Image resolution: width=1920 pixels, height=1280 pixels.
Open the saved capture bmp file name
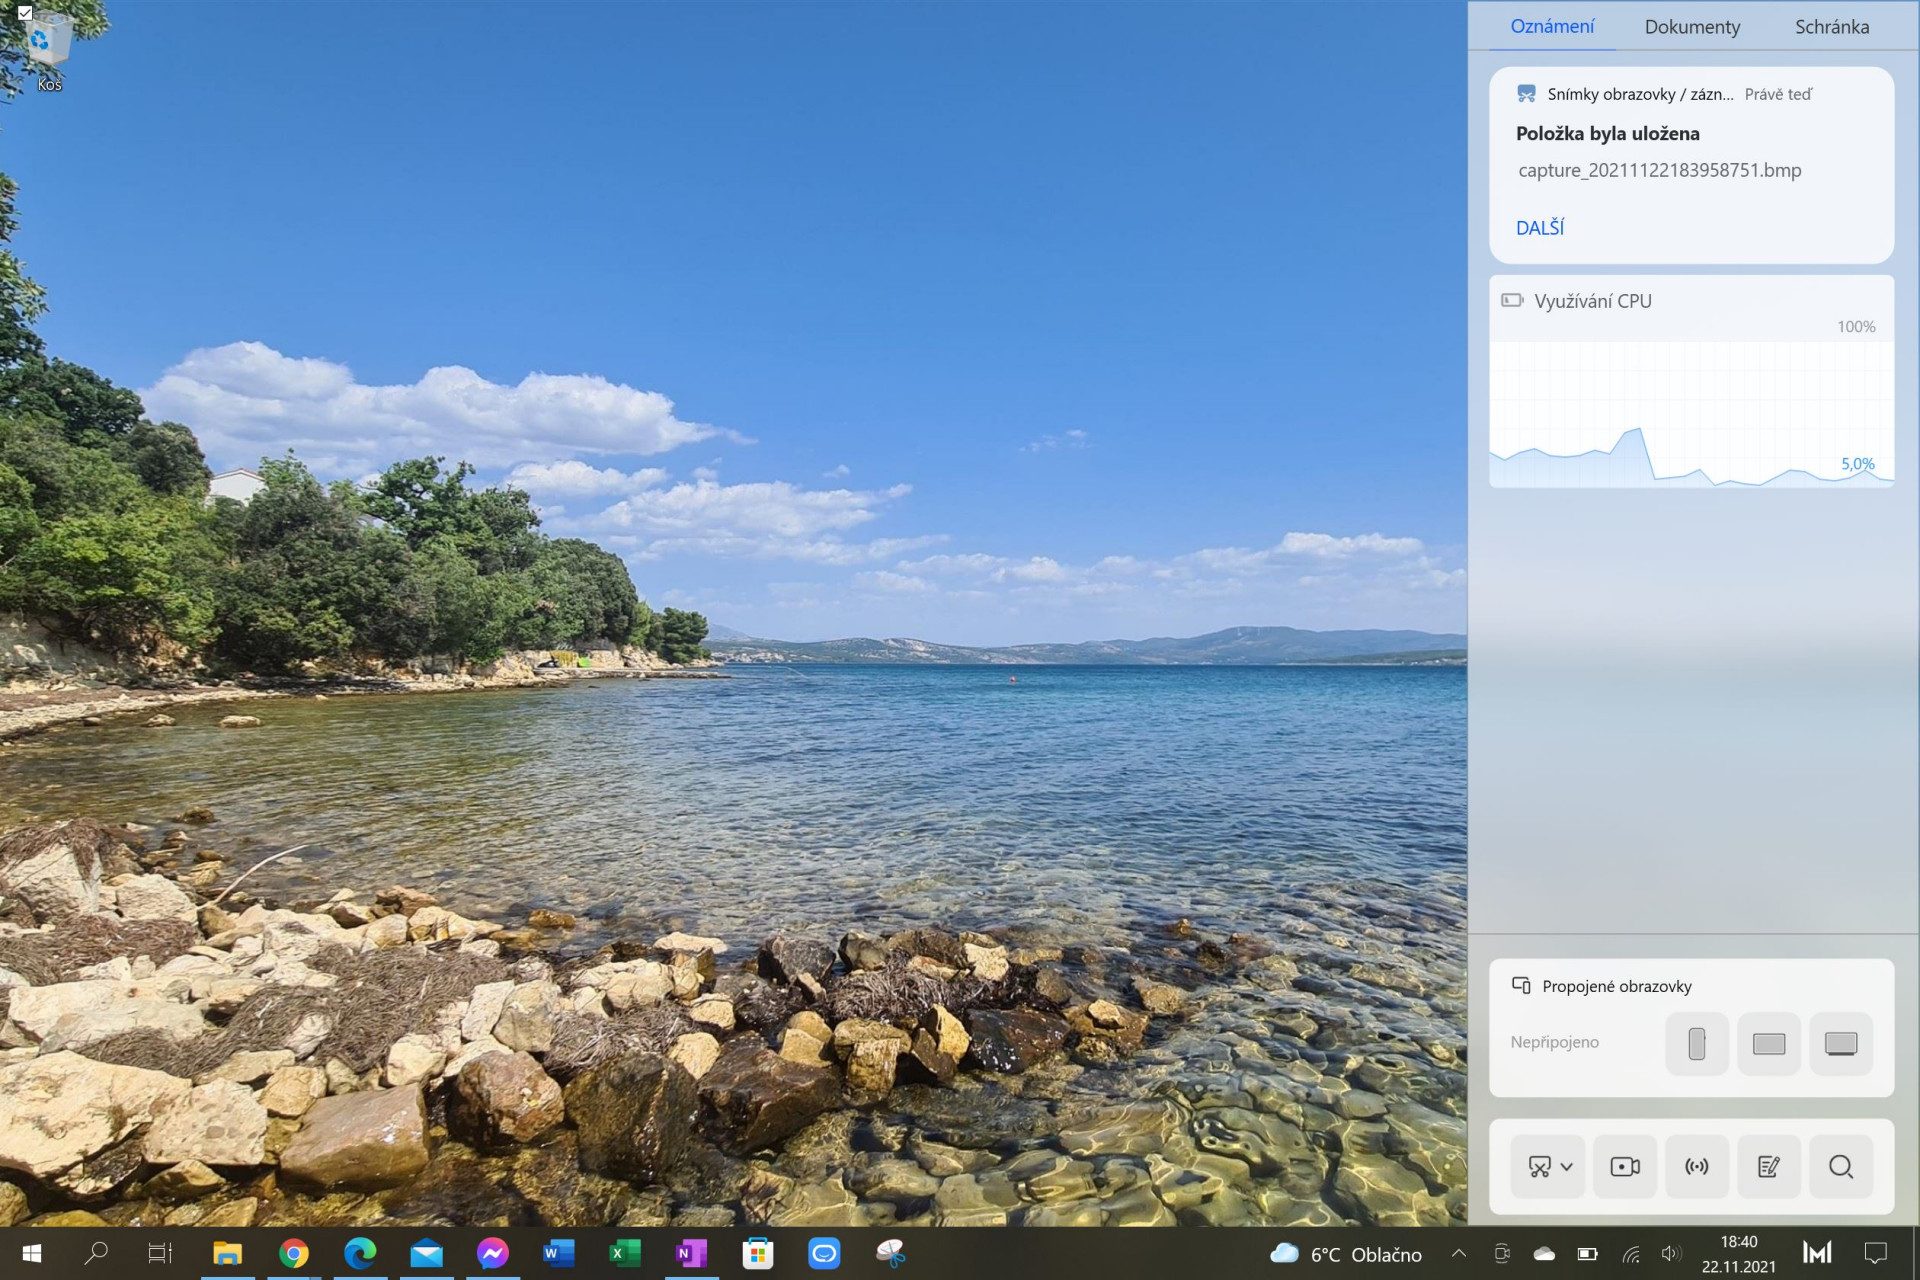click(x=1660, y=170)
